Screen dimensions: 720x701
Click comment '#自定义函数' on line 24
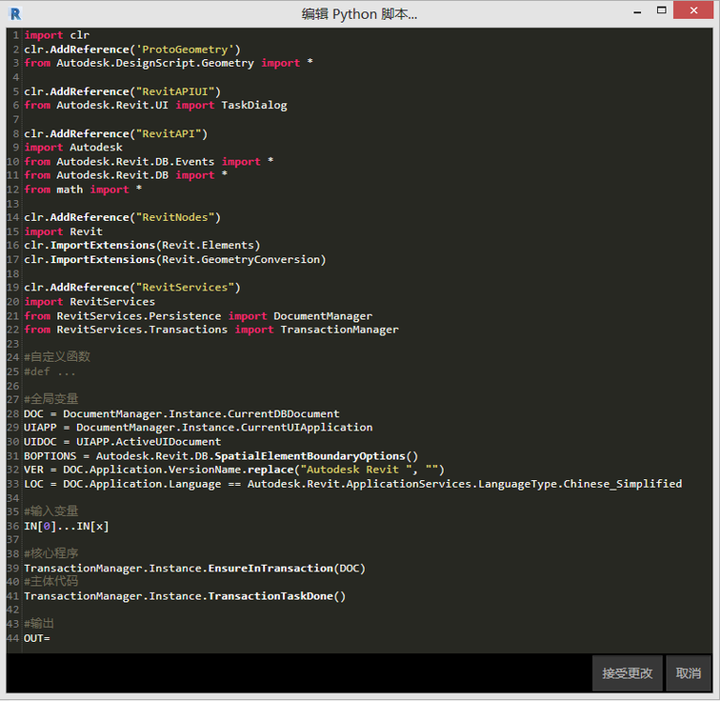point(57,357)
